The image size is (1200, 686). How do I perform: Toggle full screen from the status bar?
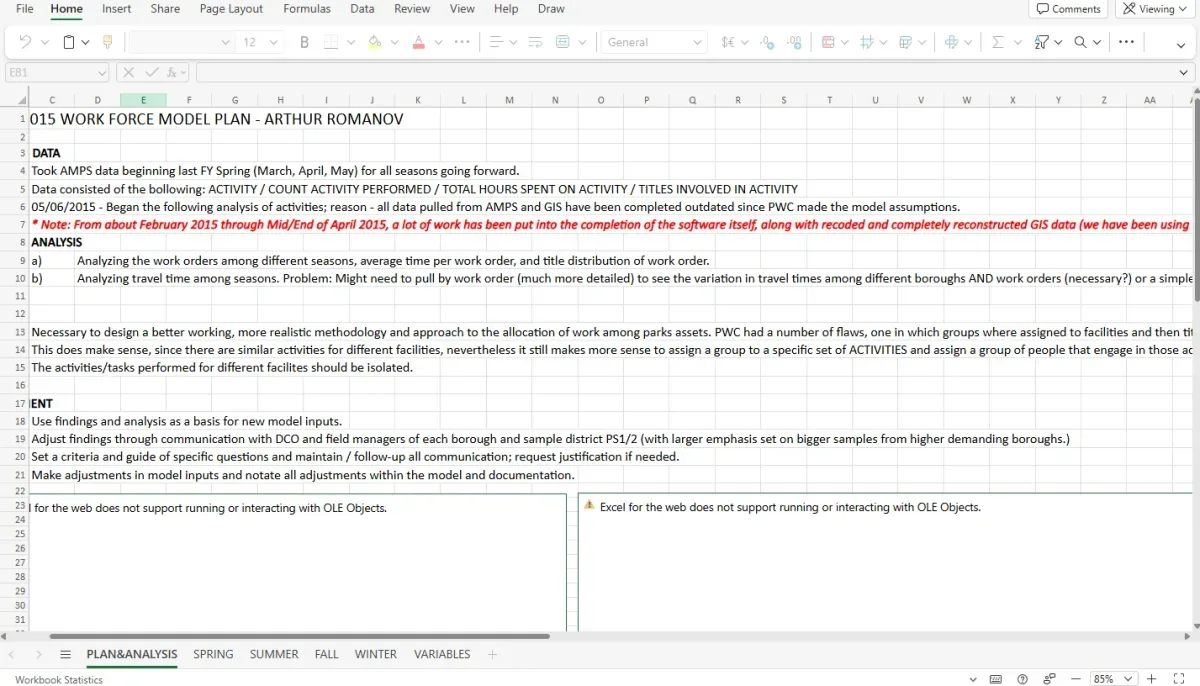click(x=1180, y=679)
